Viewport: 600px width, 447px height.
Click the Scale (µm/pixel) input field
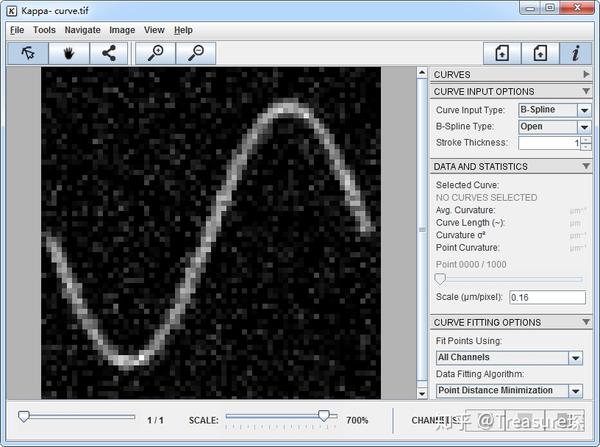[x=548, y=297]
